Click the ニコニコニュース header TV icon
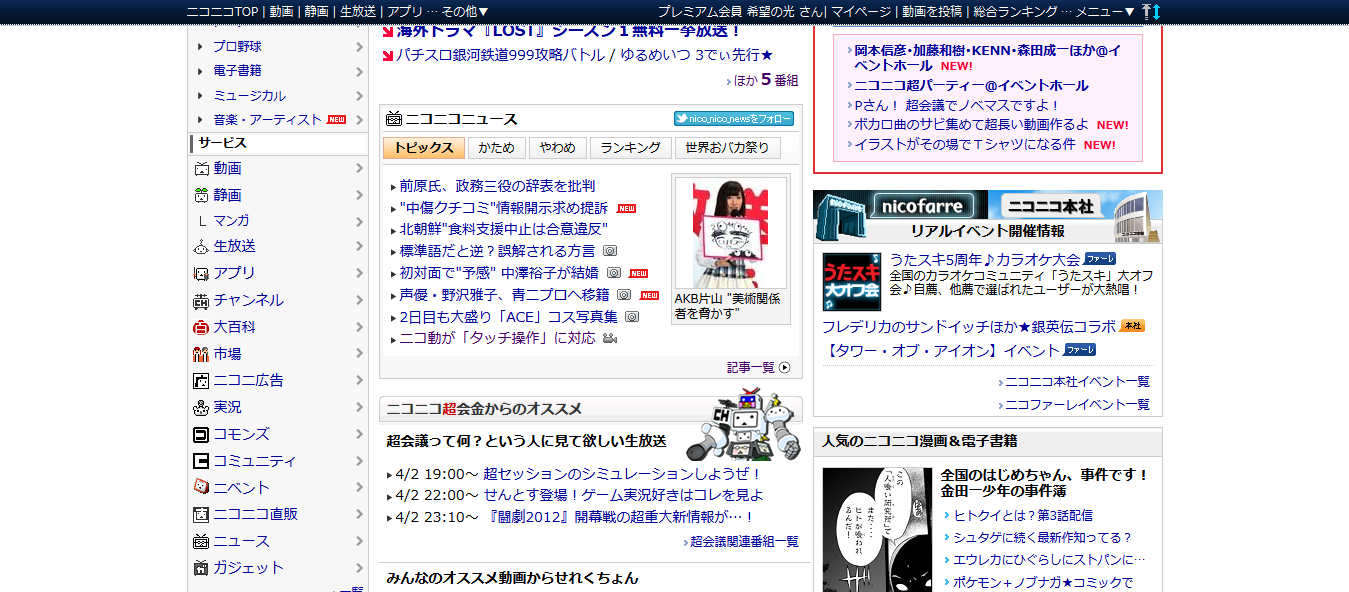This screenshot has height=592, width=1349. click(394, 119)
